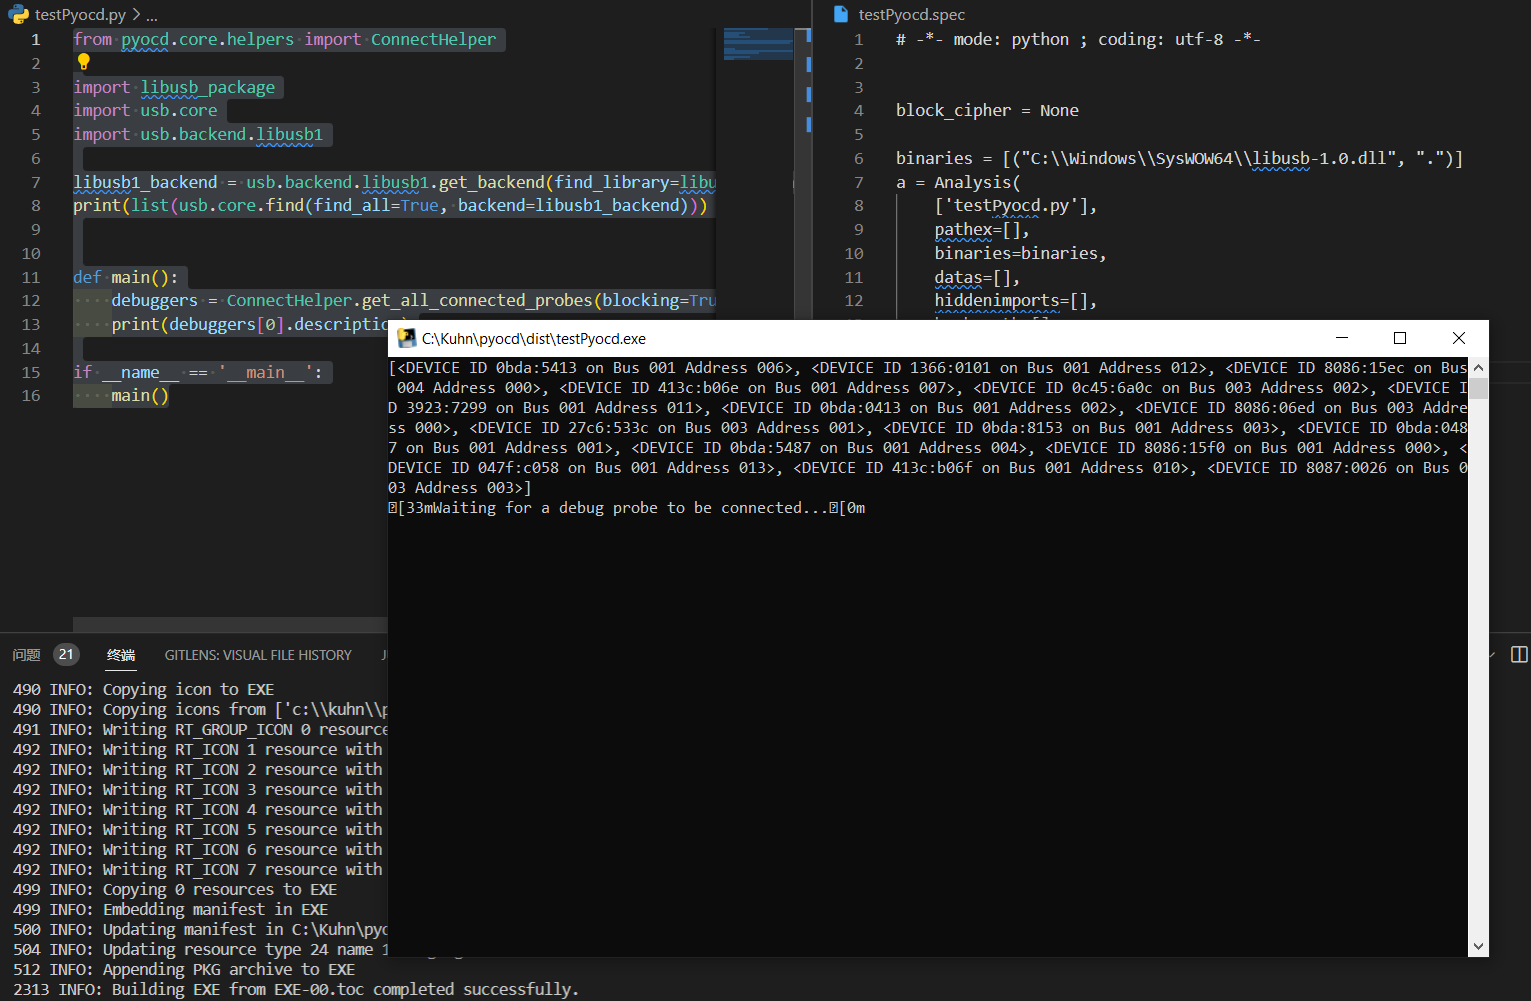Click 'get_all_connected_probes' on line 12
1531x1001 pixels.
point(477,301)
